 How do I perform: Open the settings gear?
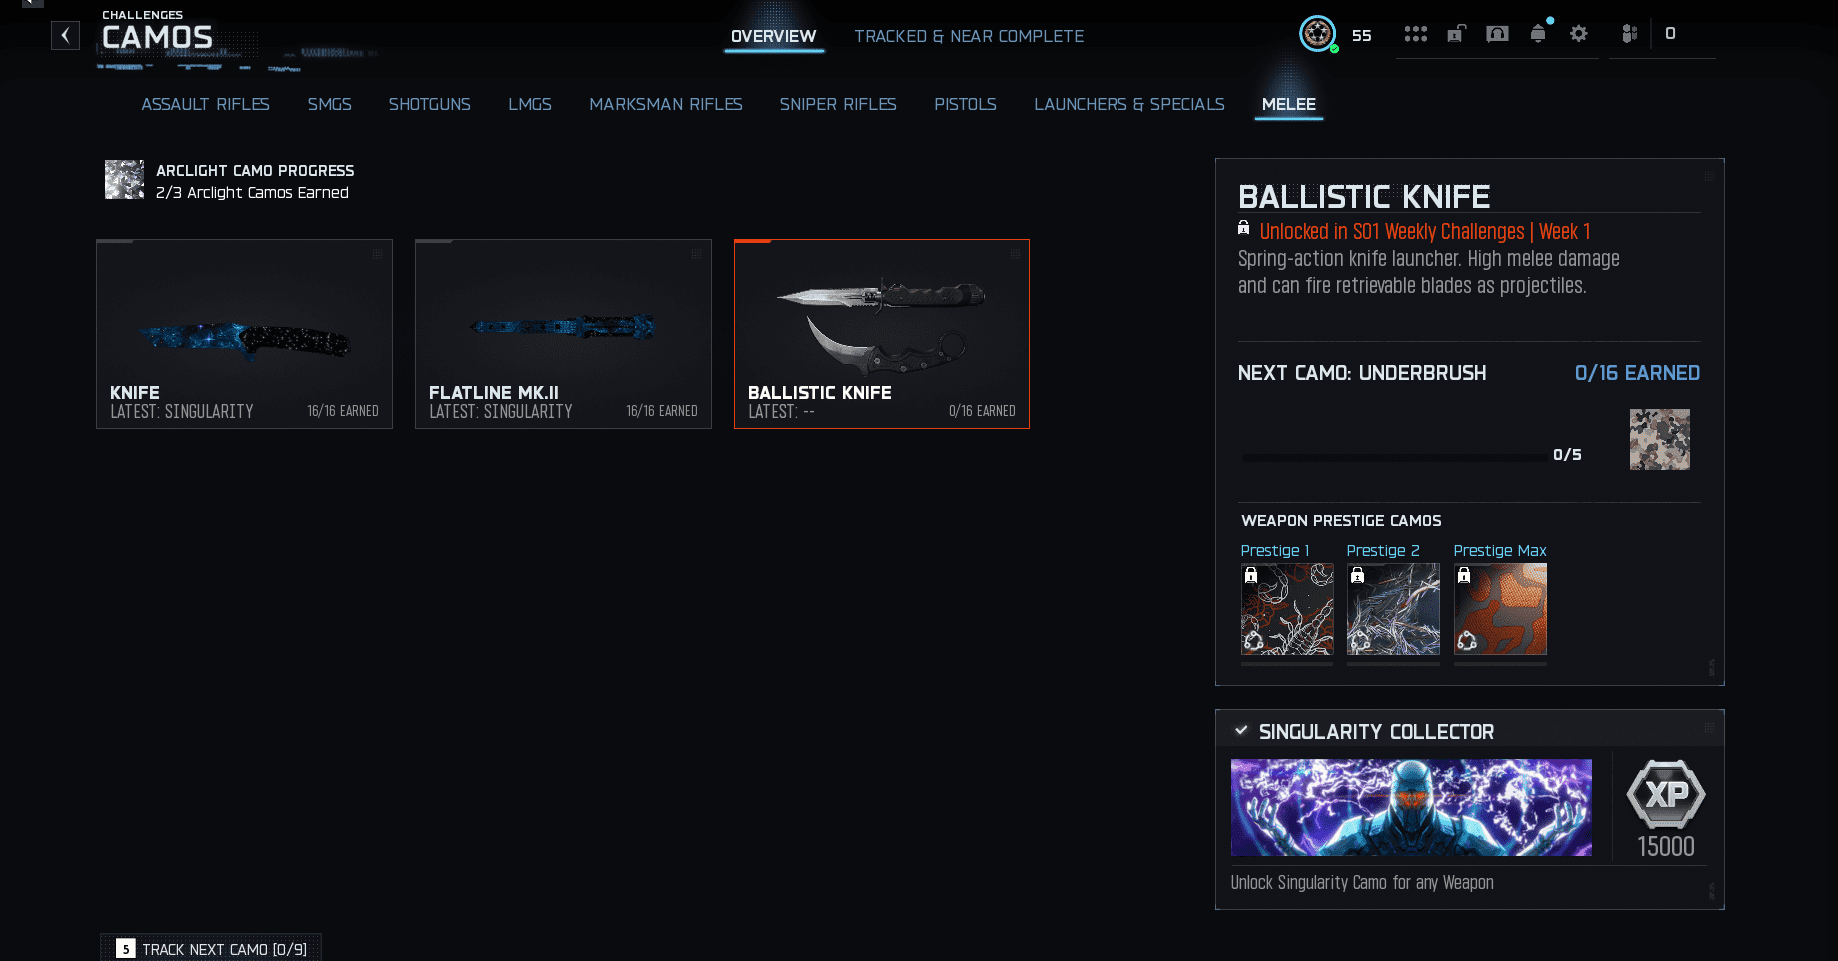pos(1579,34)
